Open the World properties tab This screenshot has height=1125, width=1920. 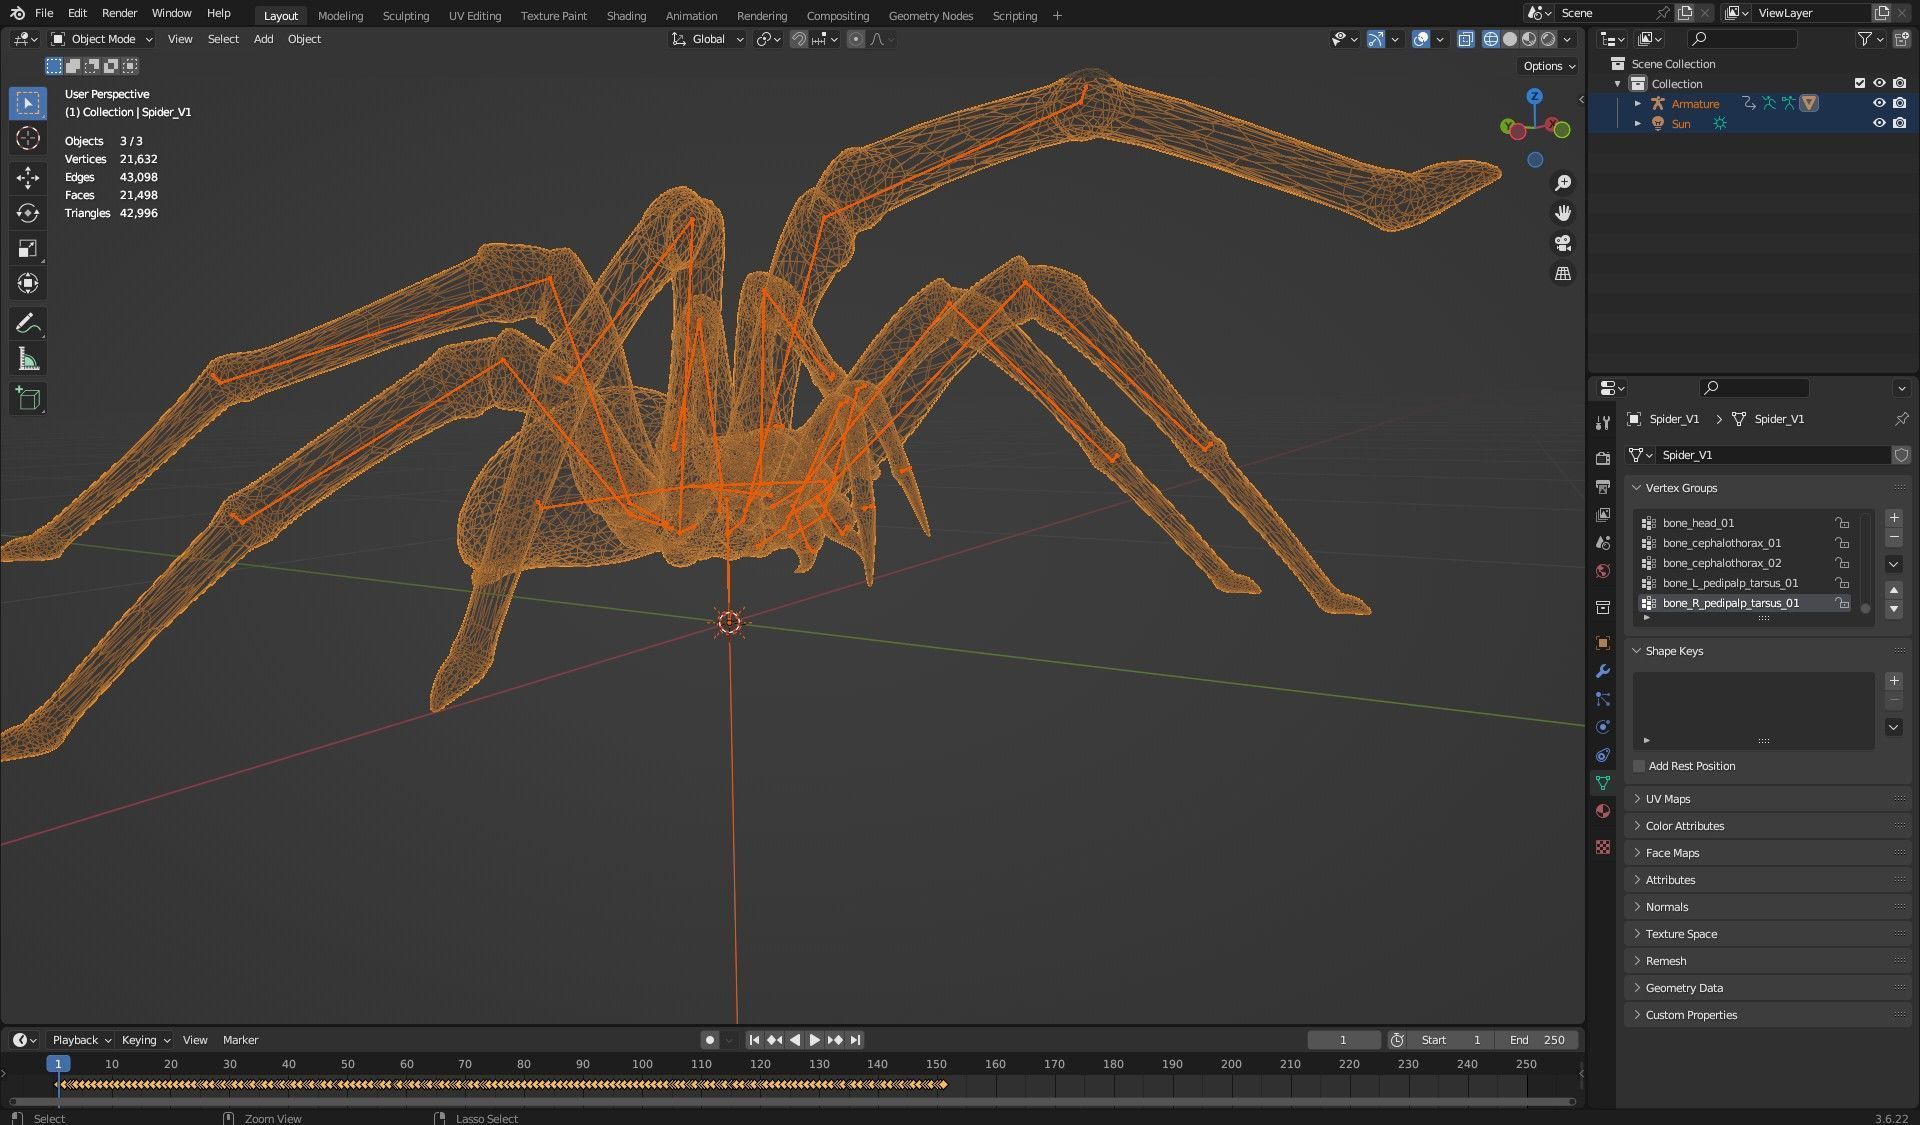(x=1603, y=571)
